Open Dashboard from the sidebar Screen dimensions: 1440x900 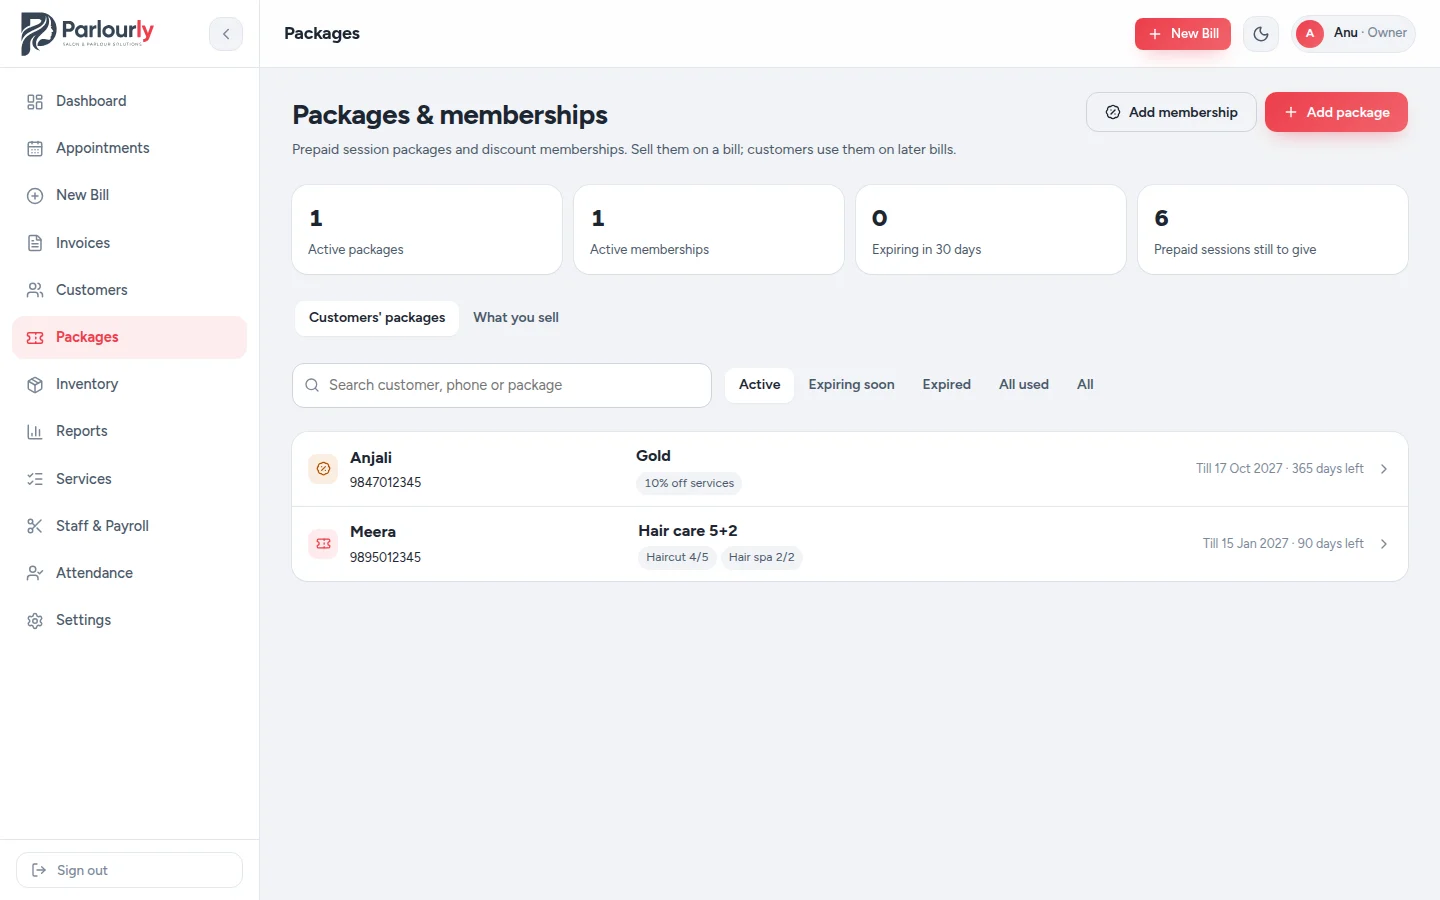[129, 101]
